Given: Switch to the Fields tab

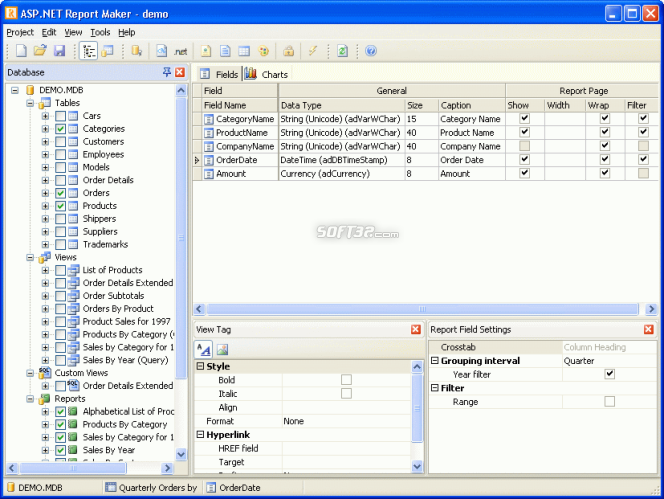Looking at the screenshot, I should pyautogui.click(x=219, y=74).
